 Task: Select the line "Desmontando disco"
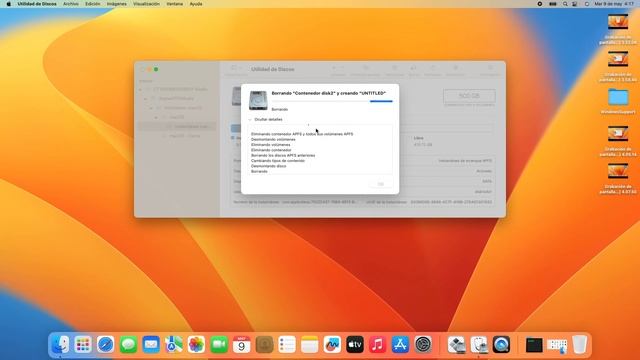pyautogui.click(x=269, y=166)
